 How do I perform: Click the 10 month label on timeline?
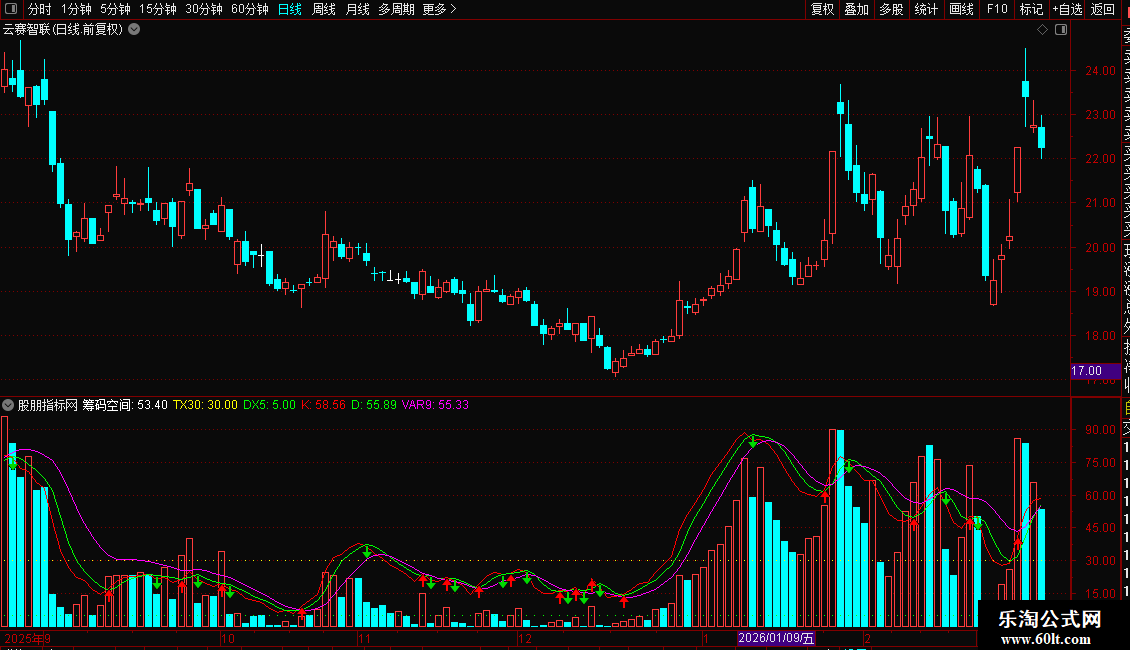click(x=228, y=638)
